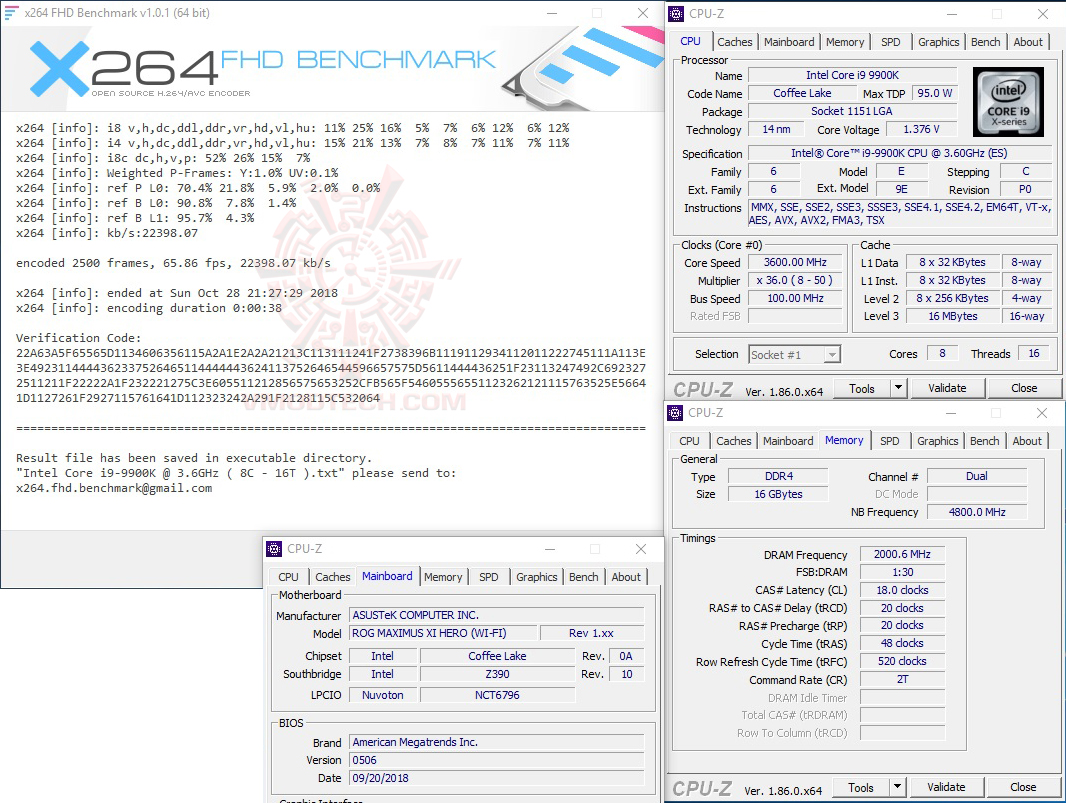
Task: Click the CPU-Z app icon in the Mainboard window title bar
Action: click(x=274, y=549)
